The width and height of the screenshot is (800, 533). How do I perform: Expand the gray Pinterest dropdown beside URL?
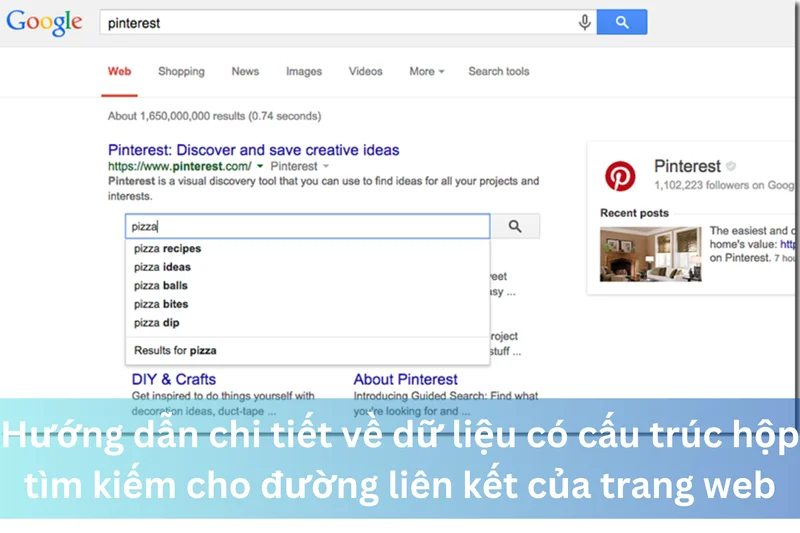(x=326, y=166)
